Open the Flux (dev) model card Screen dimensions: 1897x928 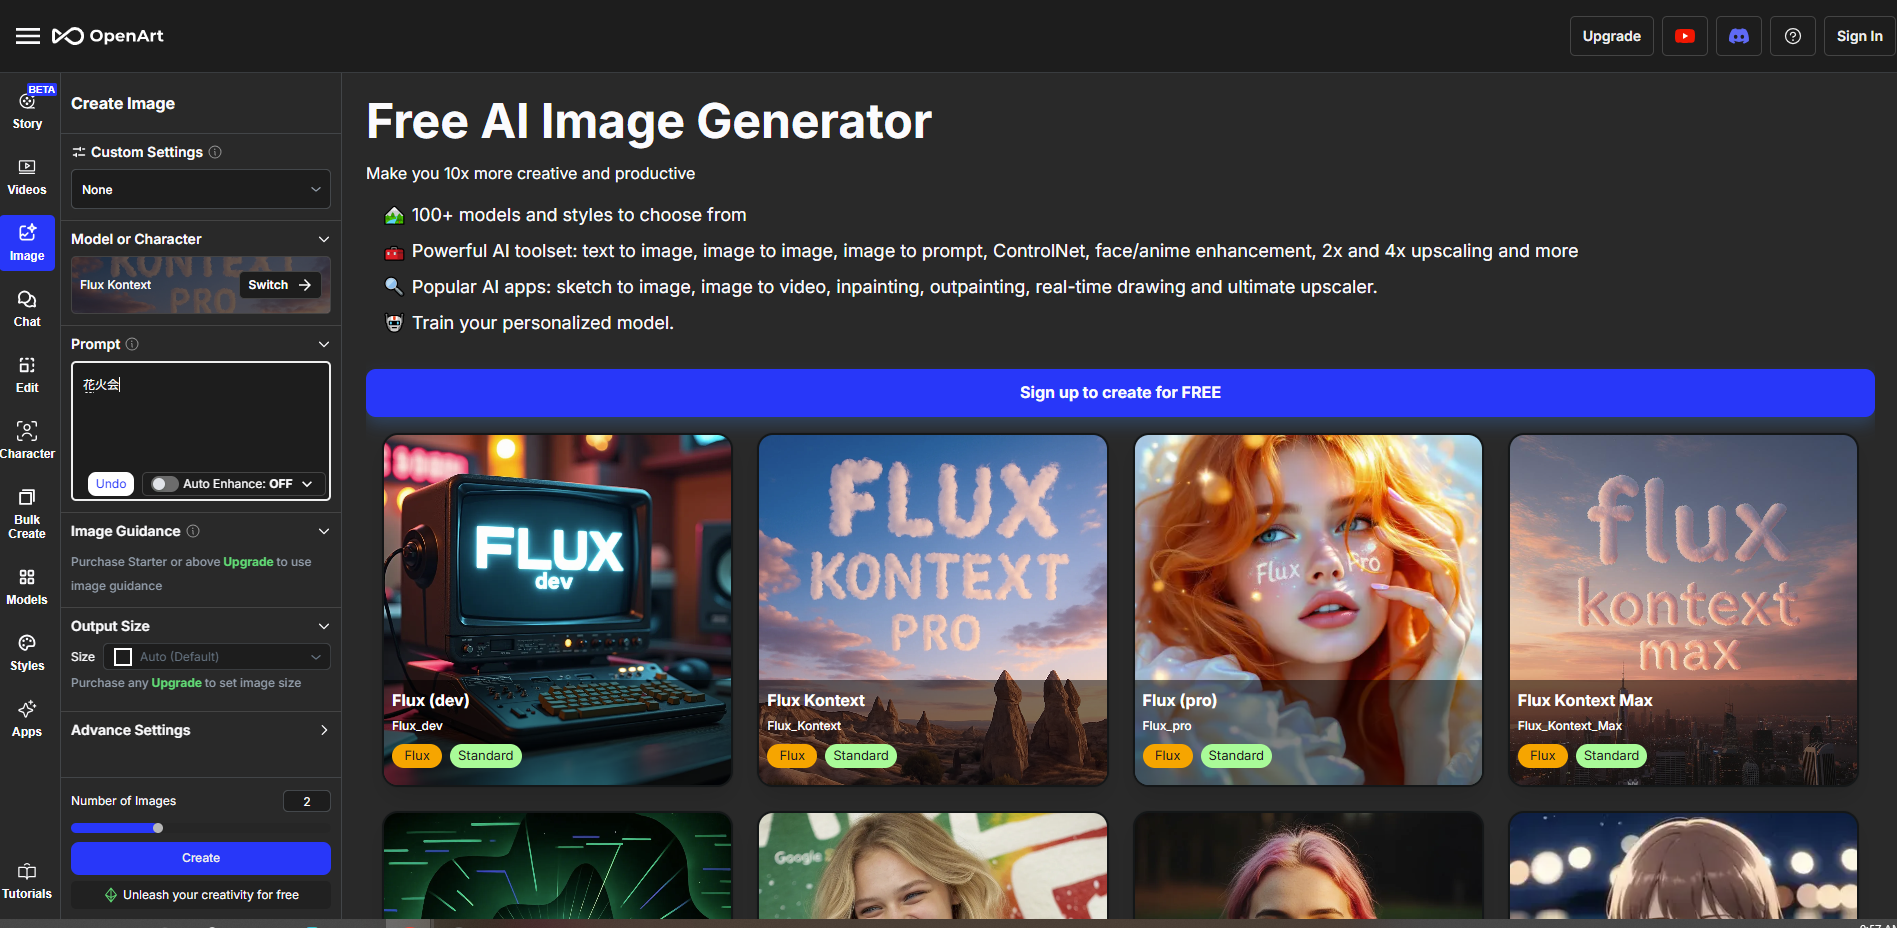point(558,610)
